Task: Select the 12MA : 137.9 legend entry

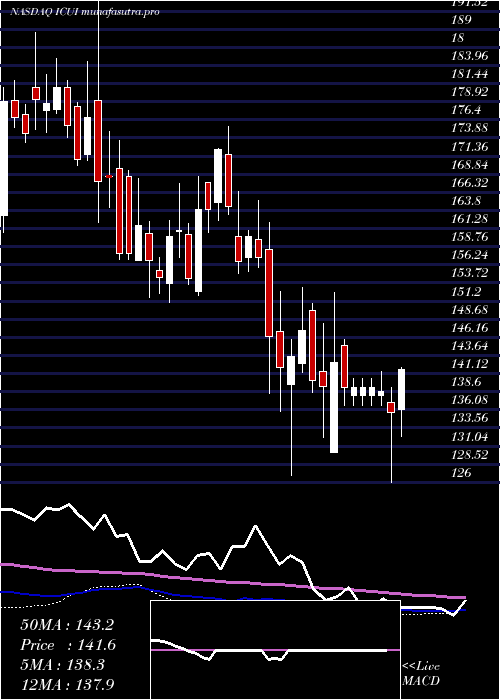Action: click(x=67, y=684)
